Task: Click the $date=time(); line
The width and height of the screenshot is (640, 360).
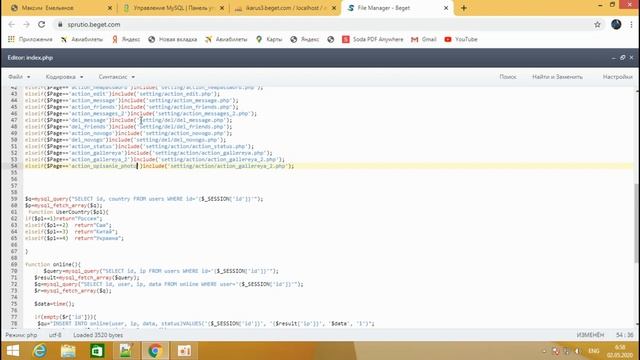Action: (54, 304)
